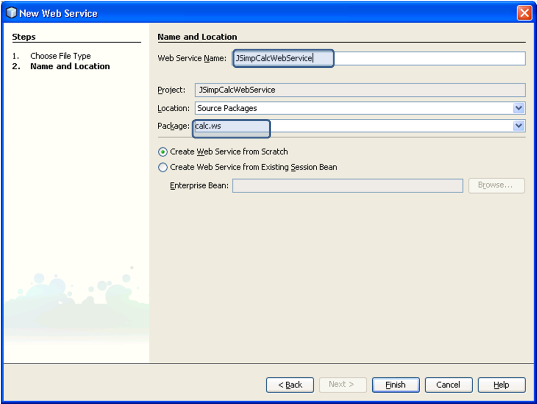Click Finish to create the web service

click(x=396, y=385)
